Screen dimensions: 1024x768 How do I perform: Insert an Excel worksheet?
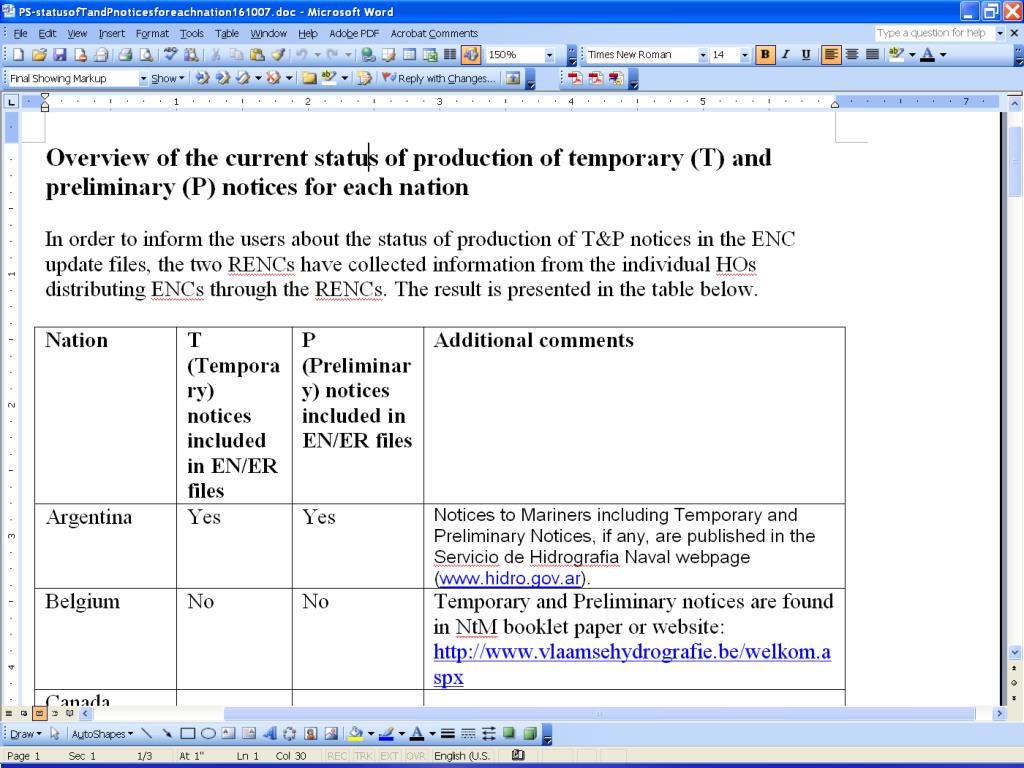pyautogui.click(x=430, y=55)
